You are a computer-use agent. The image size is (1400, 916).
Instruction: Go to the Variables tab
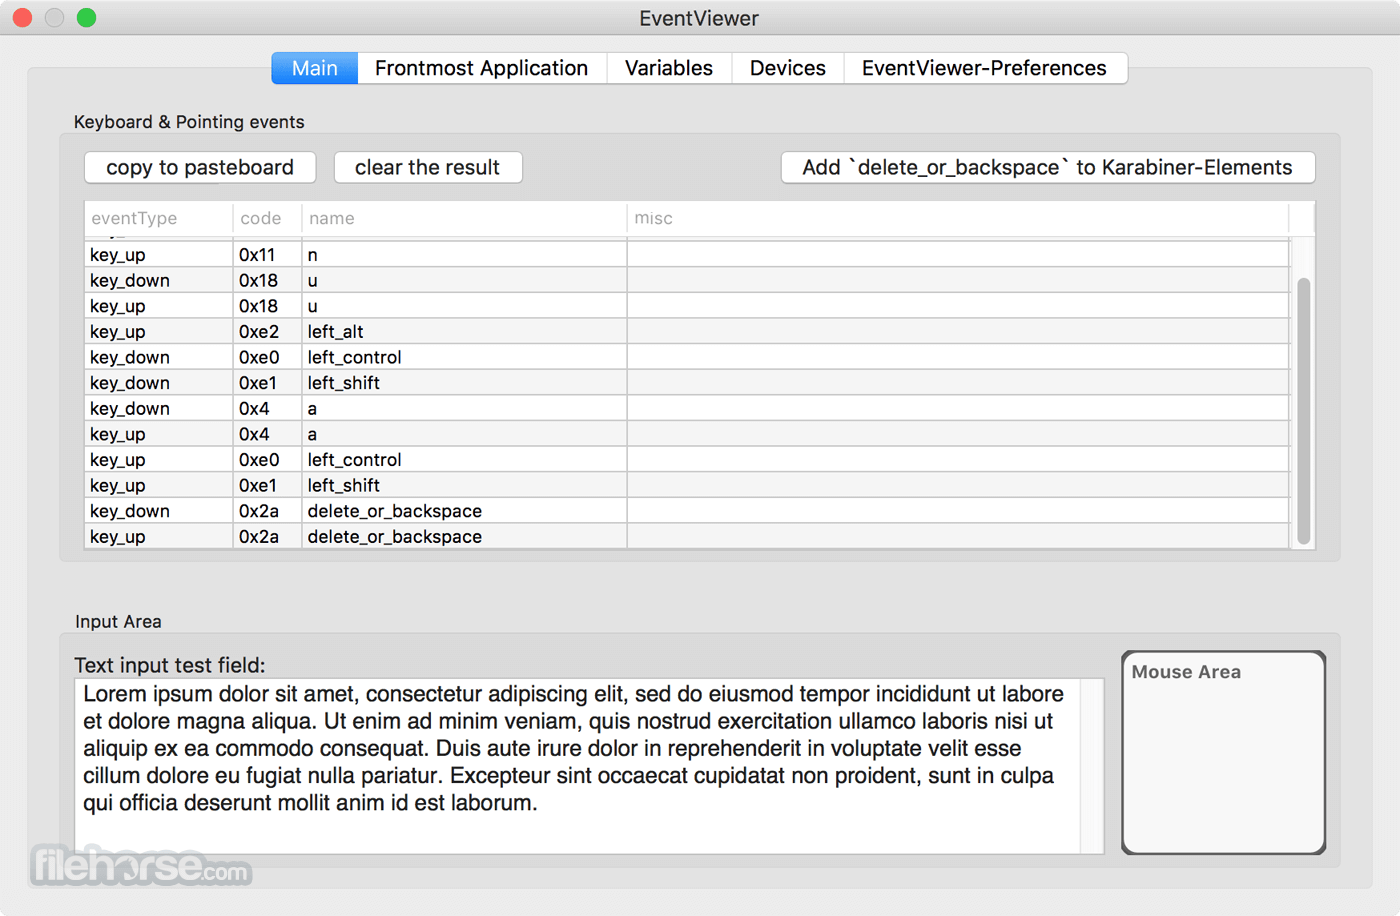coord(669,68)
